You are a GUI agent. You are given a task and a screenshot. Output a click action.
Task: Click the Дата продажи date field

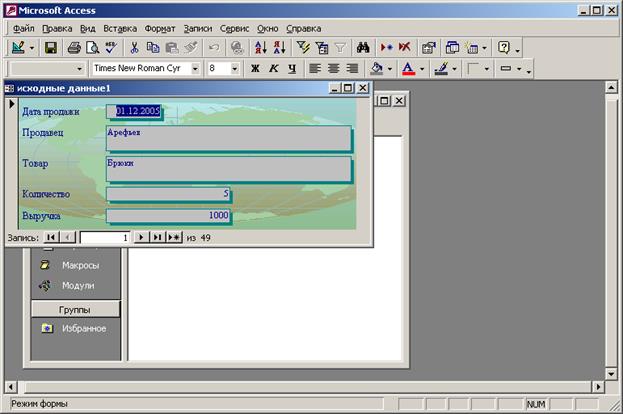(x=134, y=111)
